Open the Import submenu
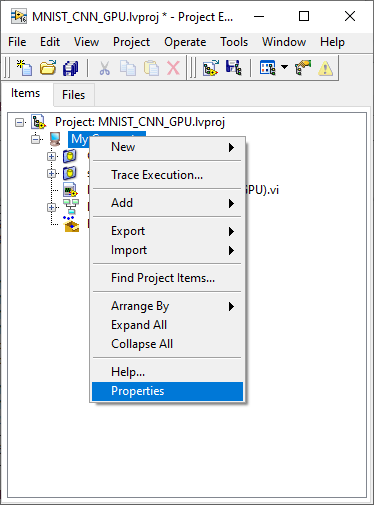 tap(167, 250)
